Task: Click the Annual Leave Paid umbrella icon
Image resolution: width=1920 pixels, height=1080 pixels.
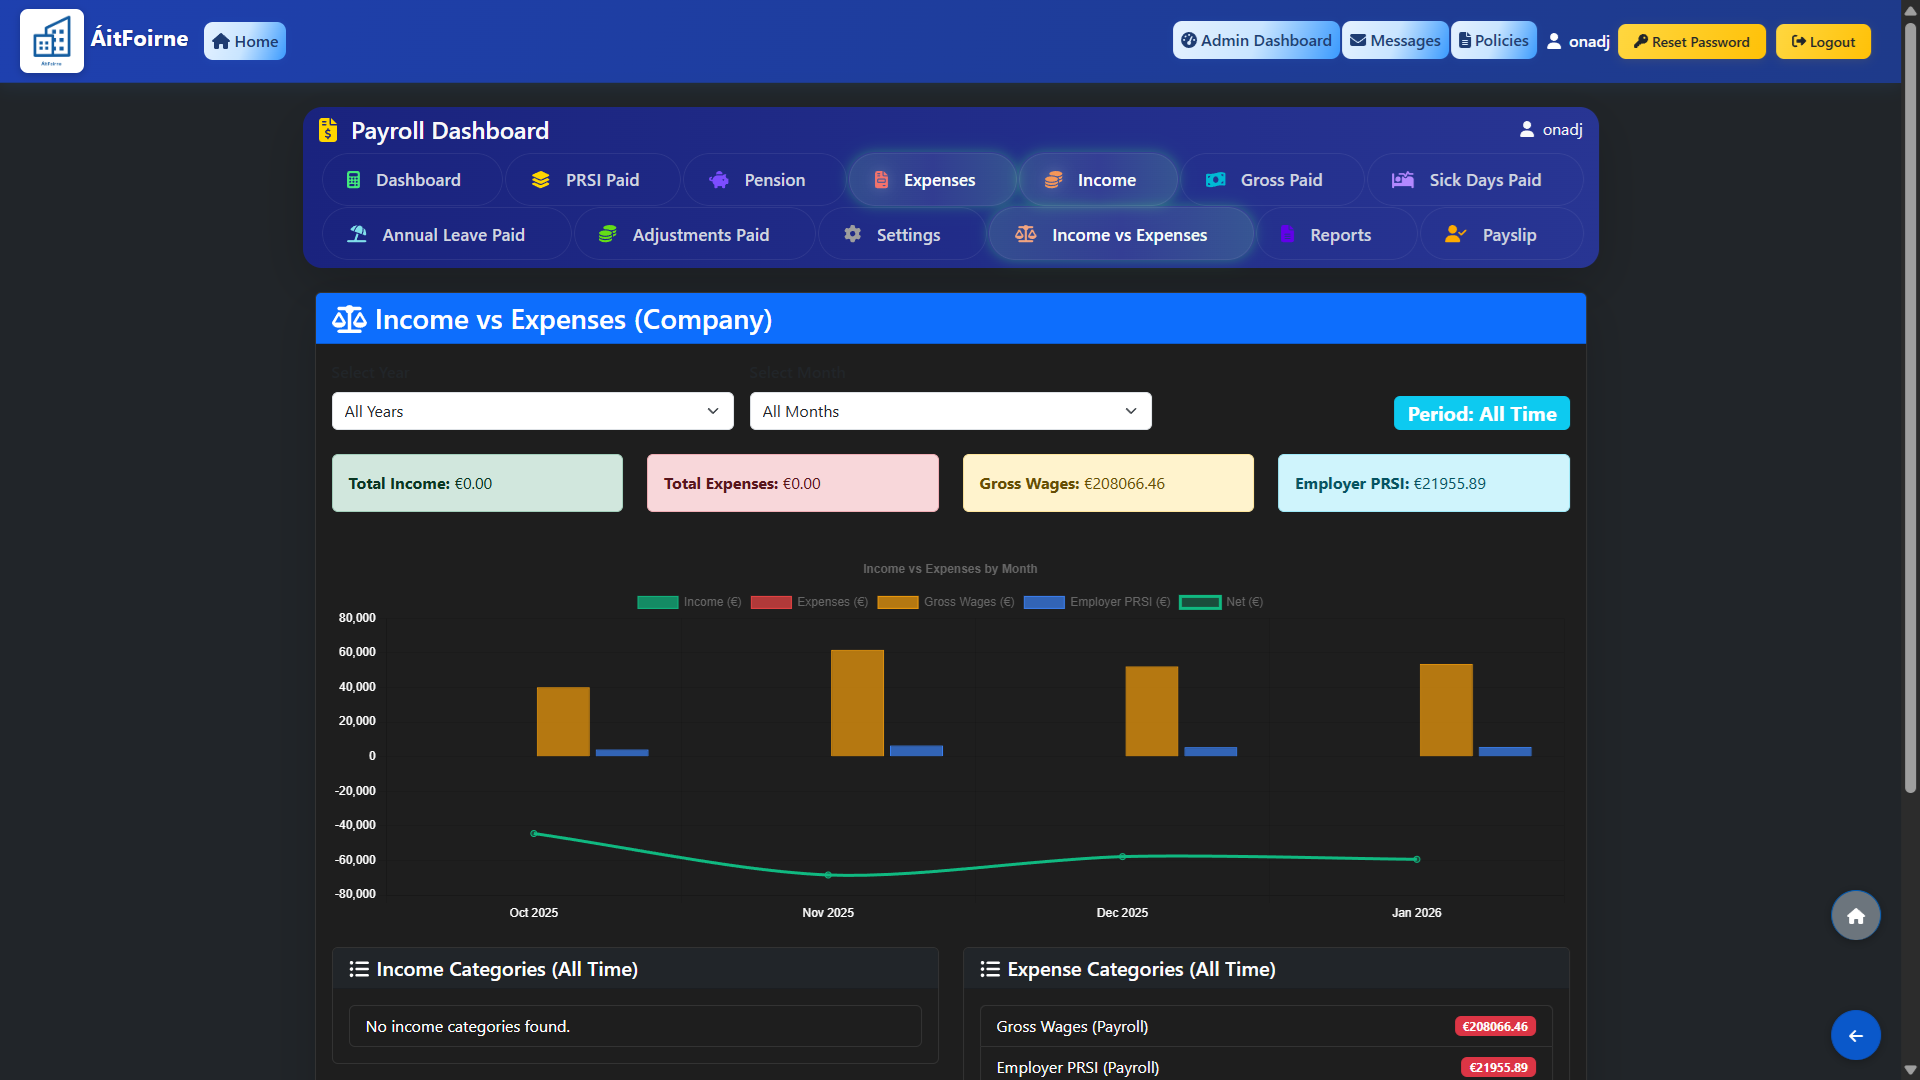Action: [x=357, y=234]
